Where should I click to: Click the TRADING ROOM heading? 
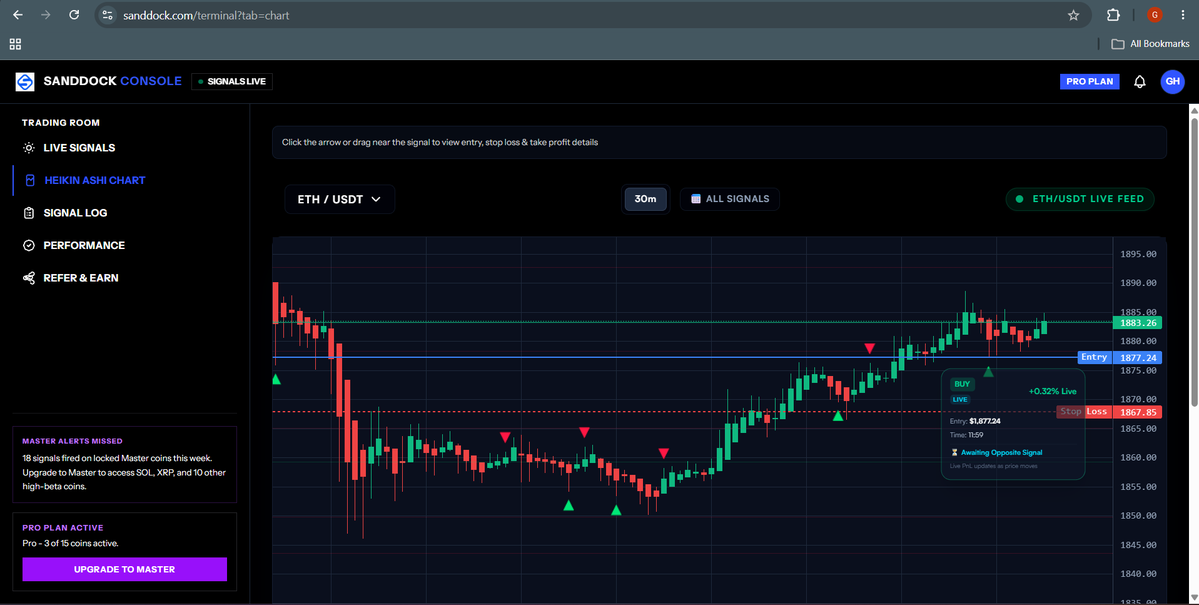pyautogui.click(x=60, y=122)
